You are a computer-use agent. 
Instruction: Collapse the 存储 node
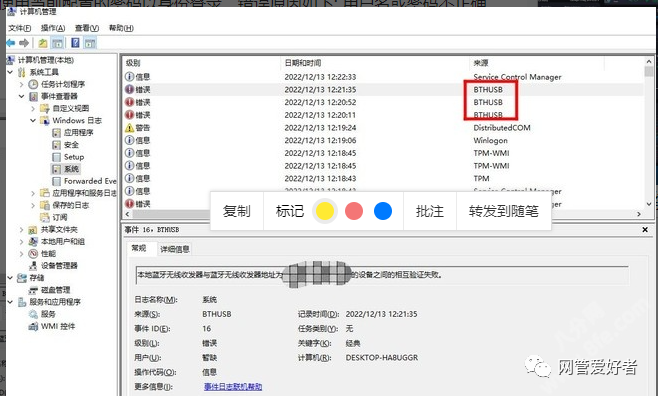tap(10, 278)
